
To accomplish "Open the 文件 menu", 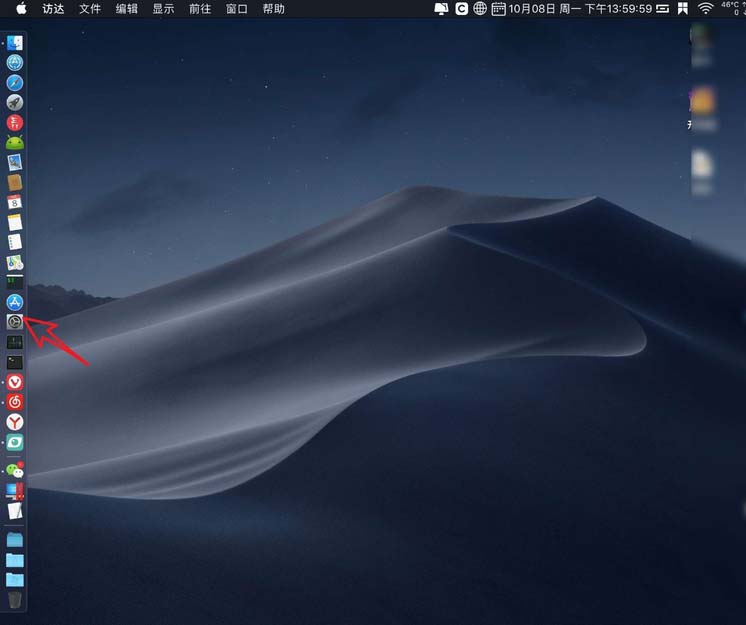I will pyautogui.click(x=90, y=9).
